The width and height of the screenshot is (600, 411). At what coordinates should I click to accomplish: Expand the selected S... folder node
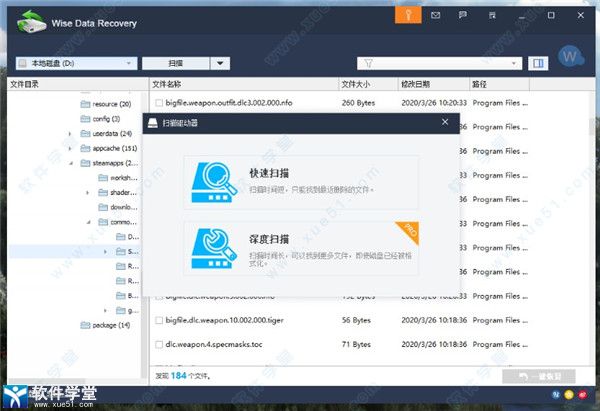click(106, 252)
